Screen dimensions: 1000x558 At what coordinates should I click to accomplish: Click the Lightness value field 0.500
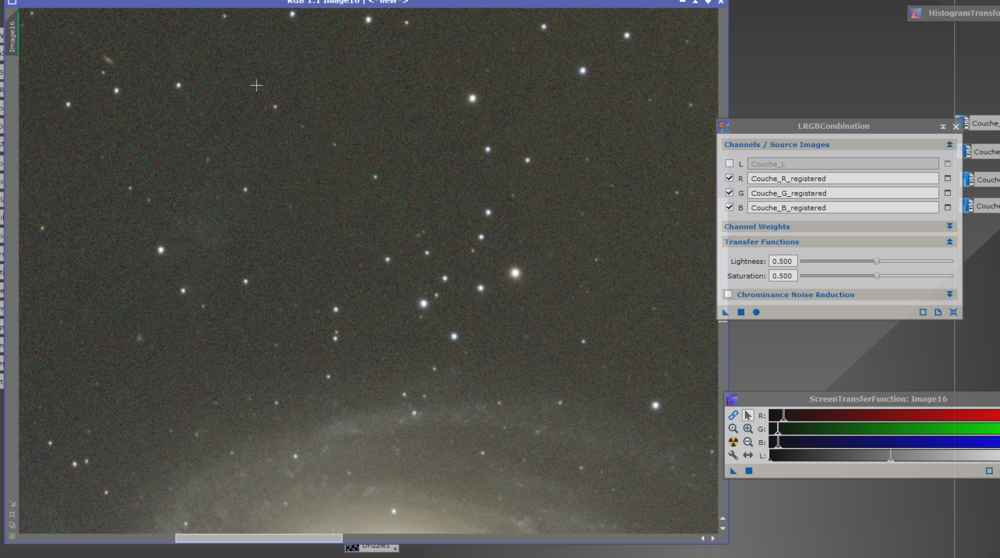783,261
